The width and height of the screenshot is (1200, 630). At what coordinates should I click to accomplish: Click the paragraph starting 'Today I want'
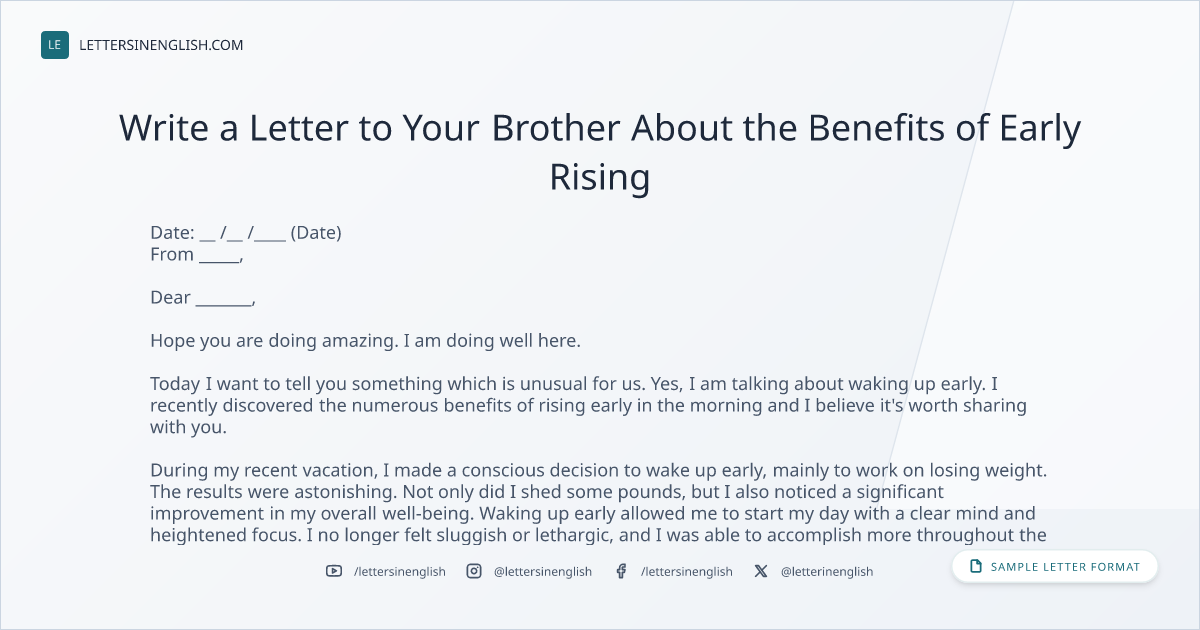tap(589, 406)
